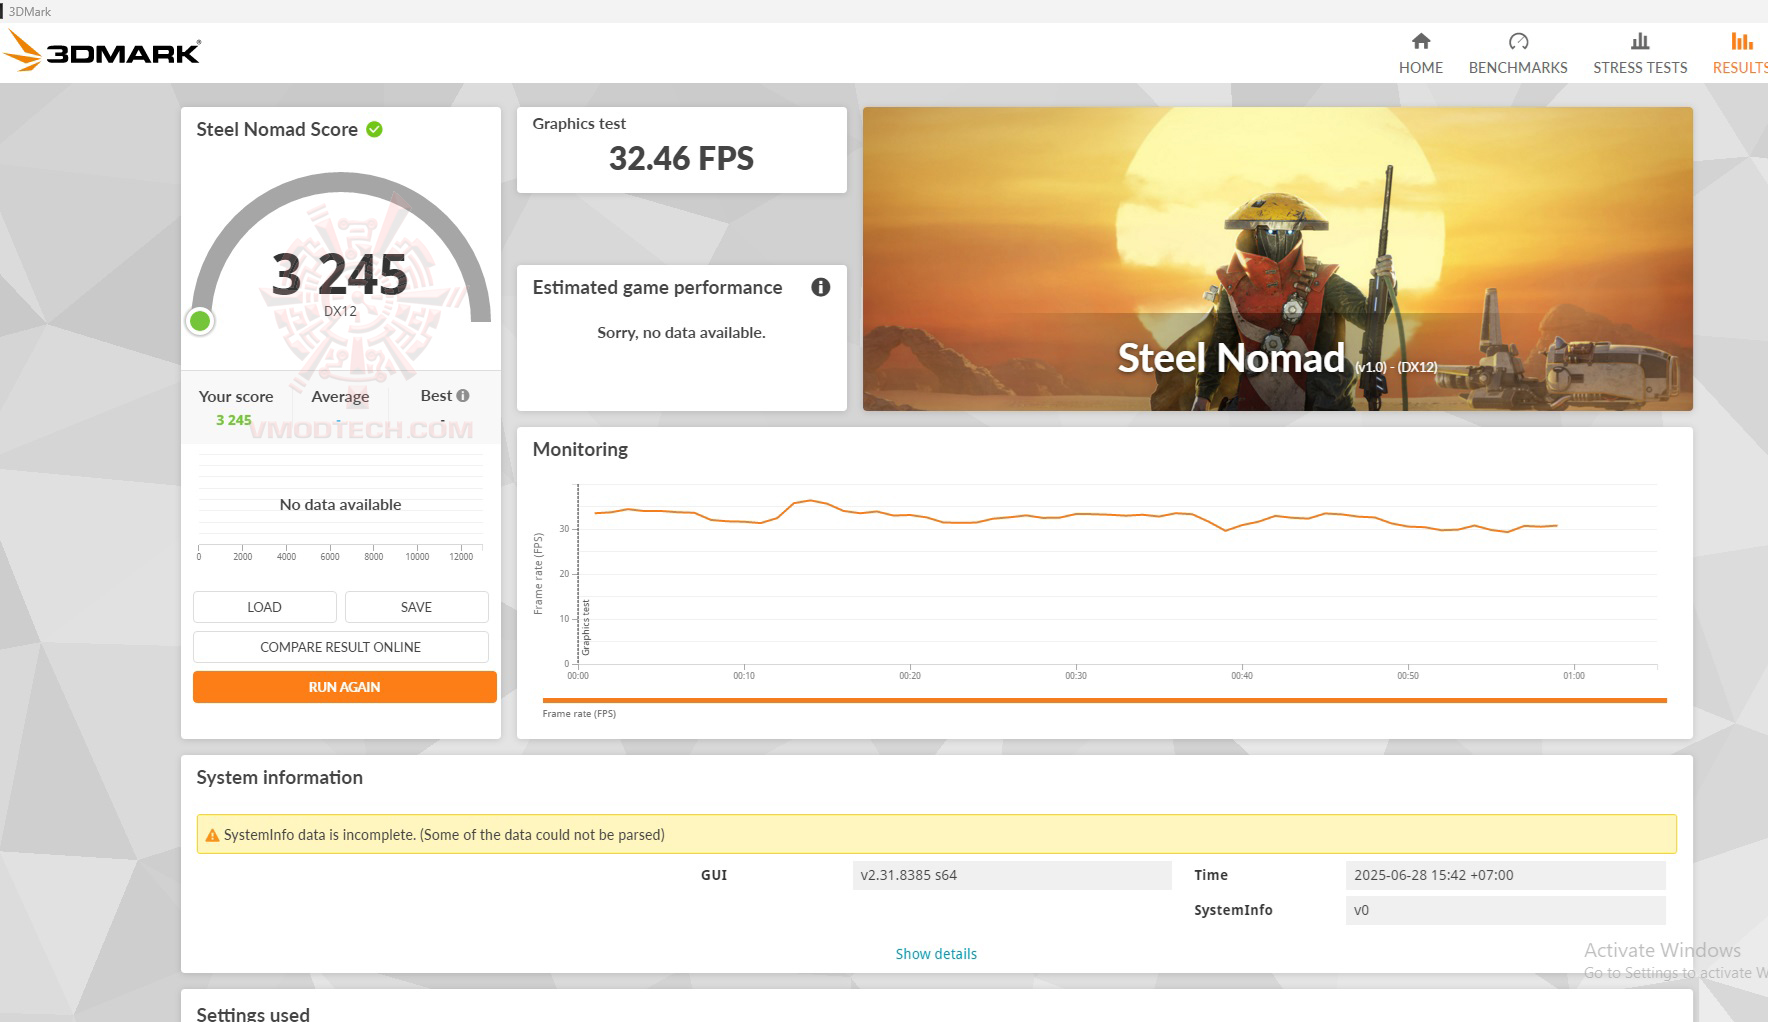
Task: Click the 32.46 FPS graphics test value
Action: 681,158
